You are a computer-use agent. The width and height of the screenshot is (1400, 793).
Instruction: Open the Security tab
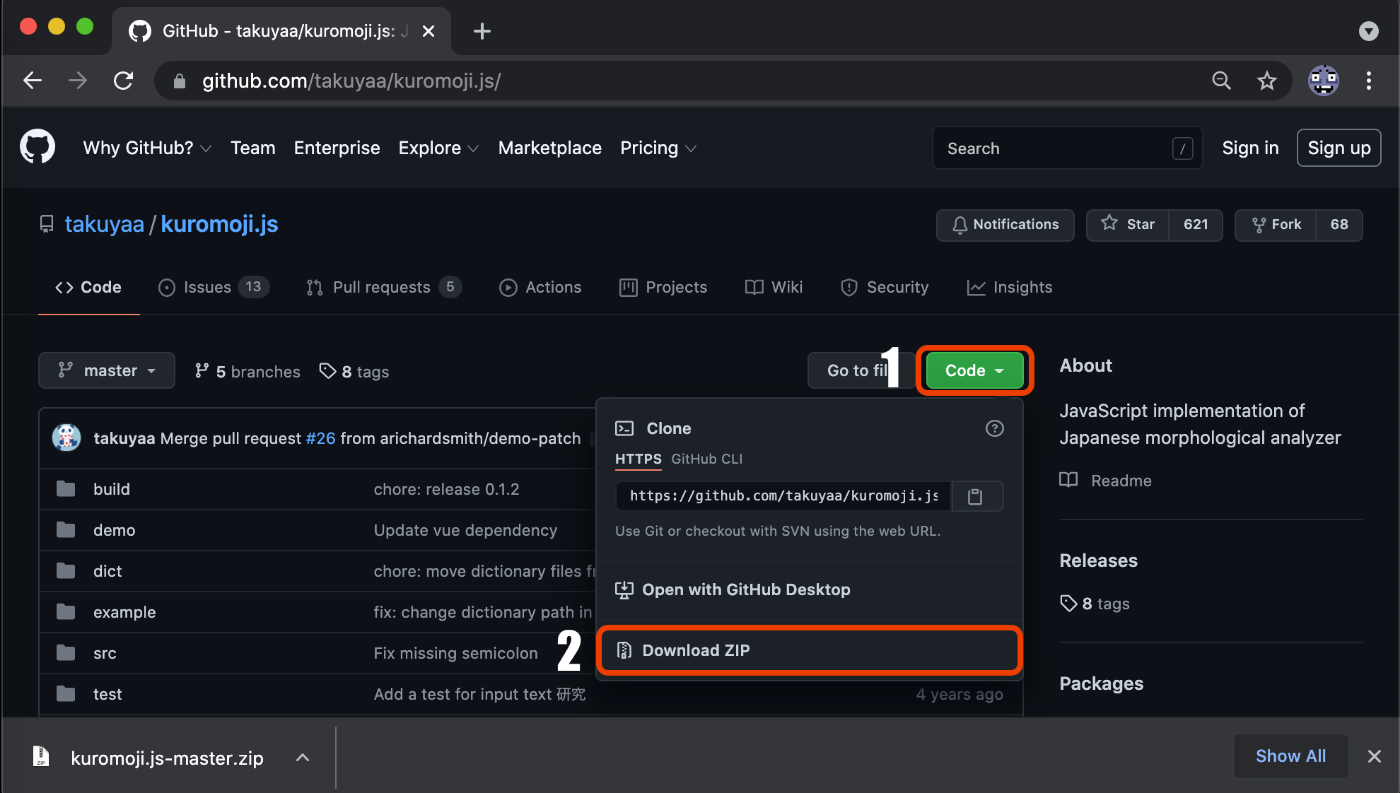click(x=885, y=287)
